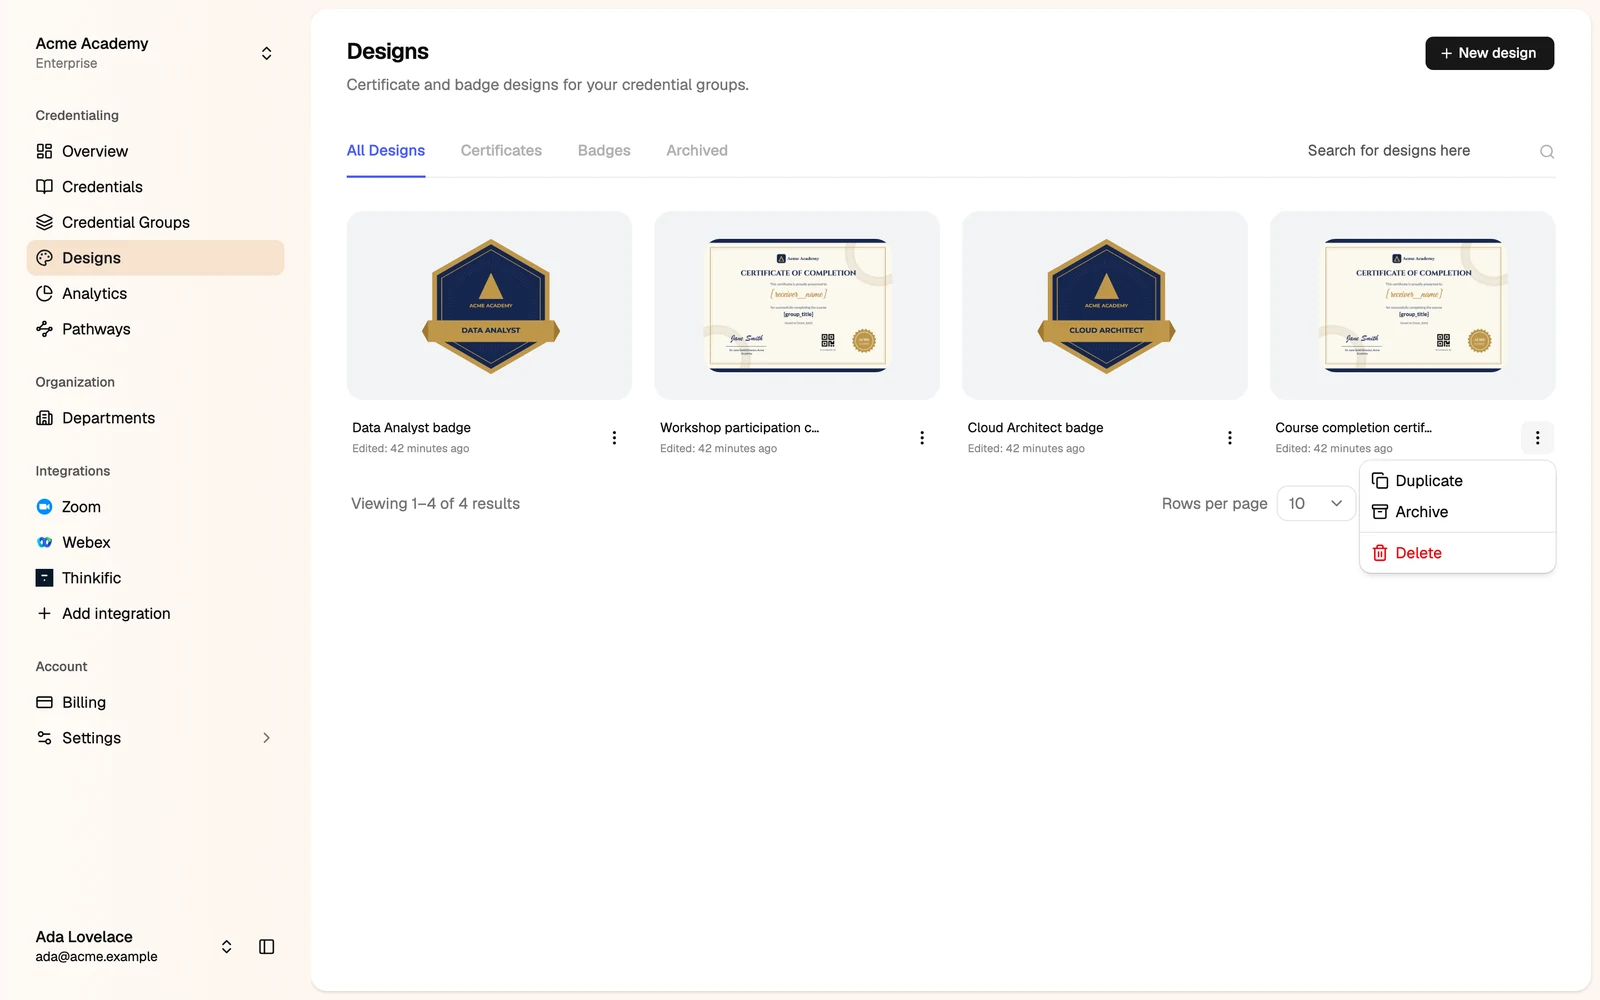Click the Webex integration icon

click(44, 542)
